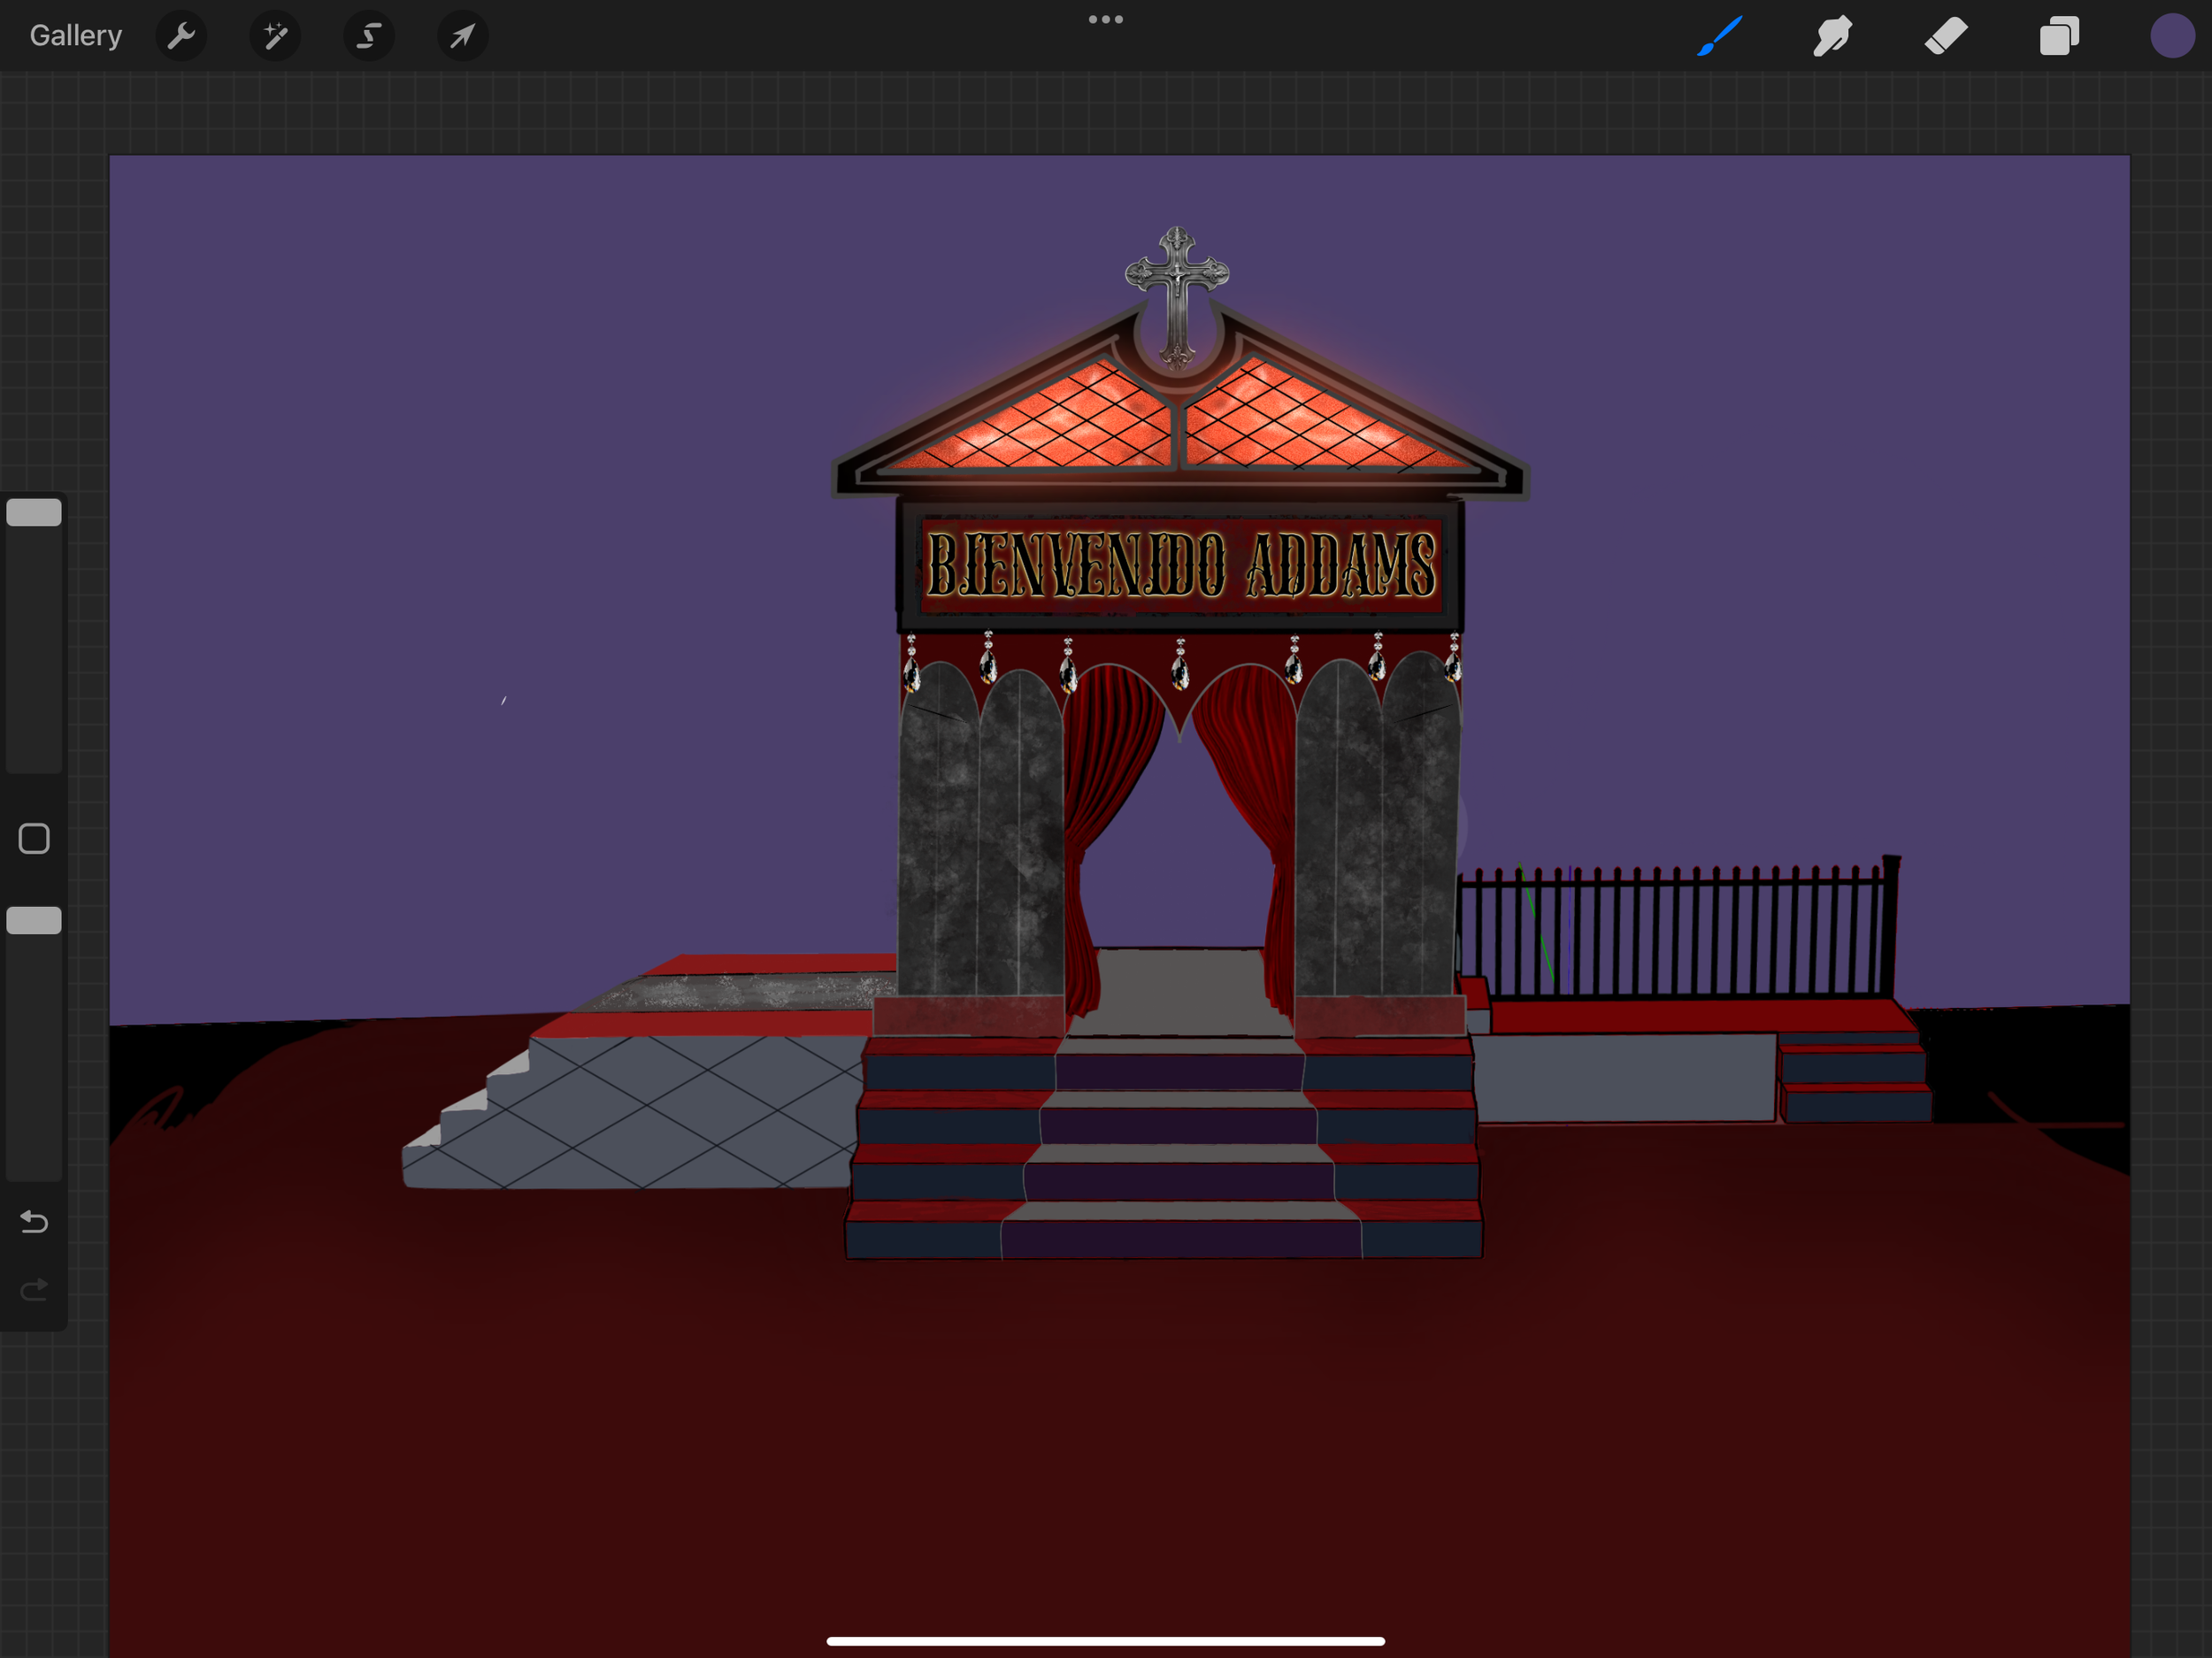2212x1658 pixels.
Task: Tap the home indicator bar
Action: pyautogui.click(x=1106, y=1641)
